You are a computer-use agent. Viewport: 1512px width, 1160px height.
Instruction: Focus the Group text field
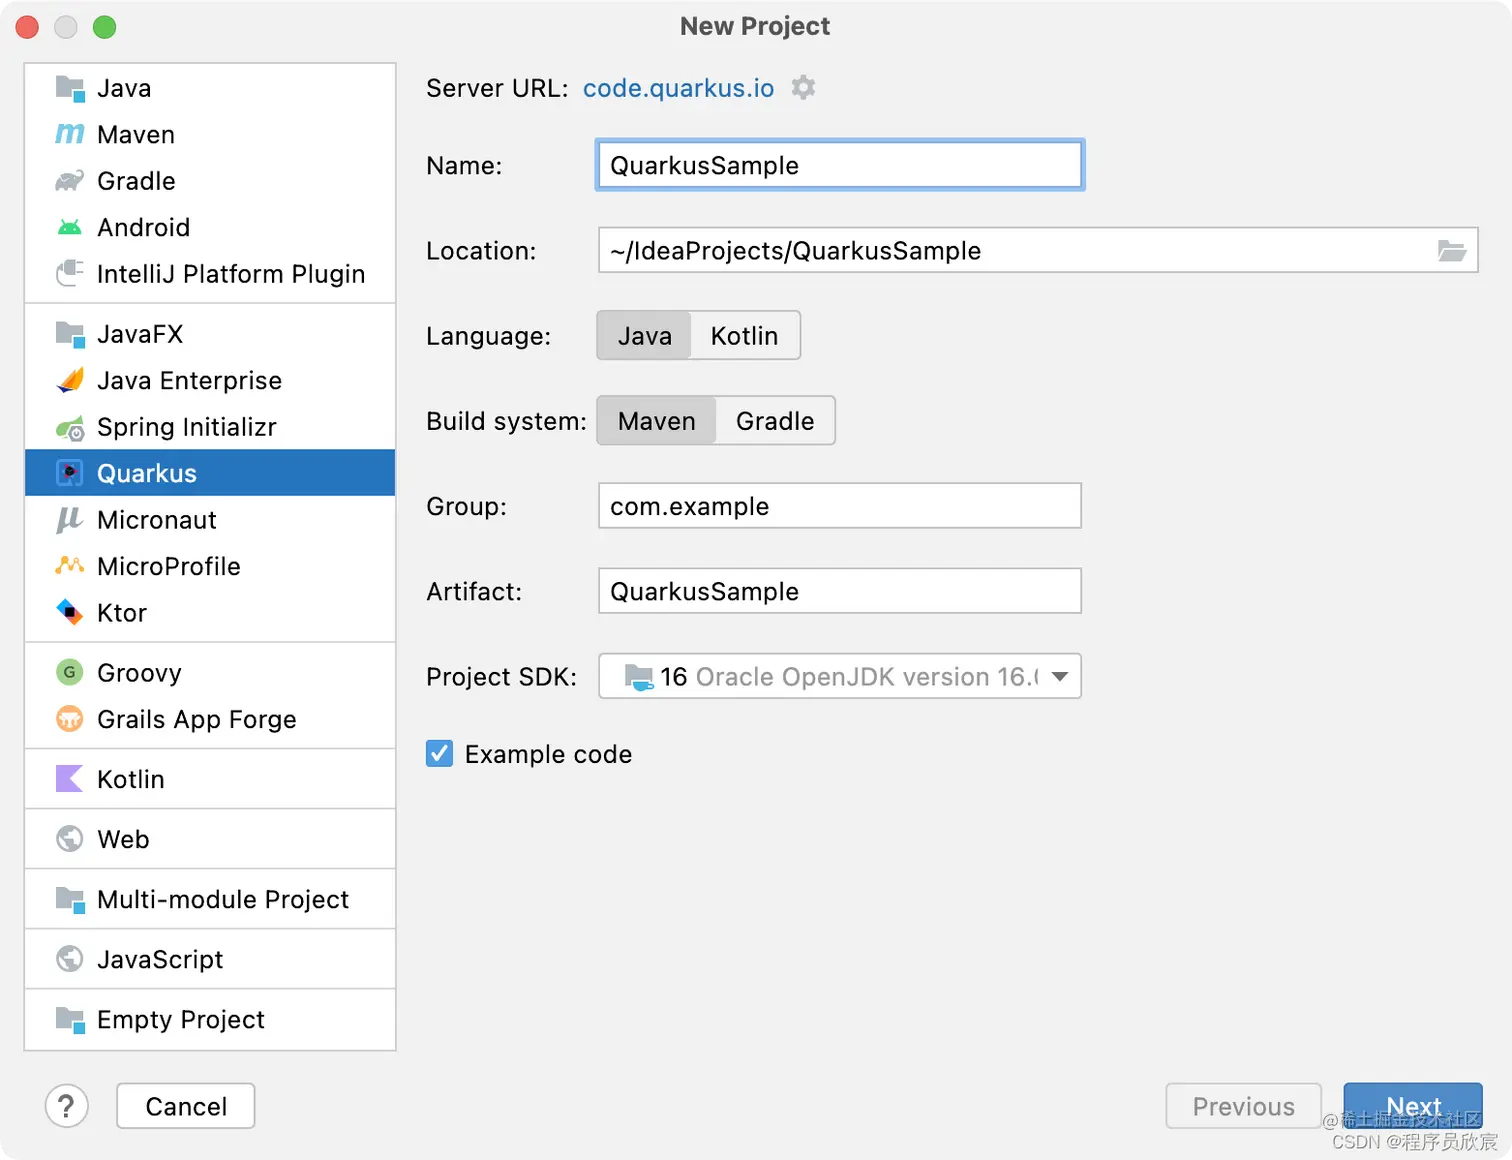[839, 506]
